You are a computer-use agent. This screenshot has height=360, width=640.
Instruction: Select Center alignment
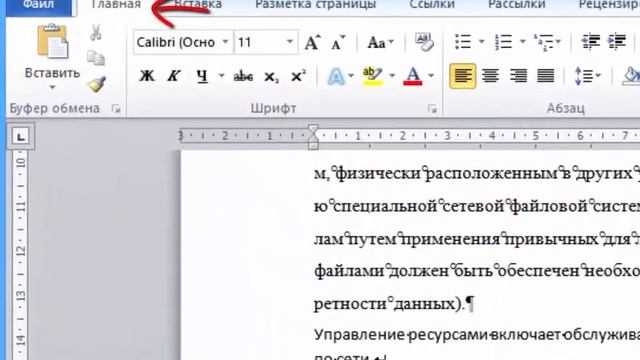click(490, 76)
